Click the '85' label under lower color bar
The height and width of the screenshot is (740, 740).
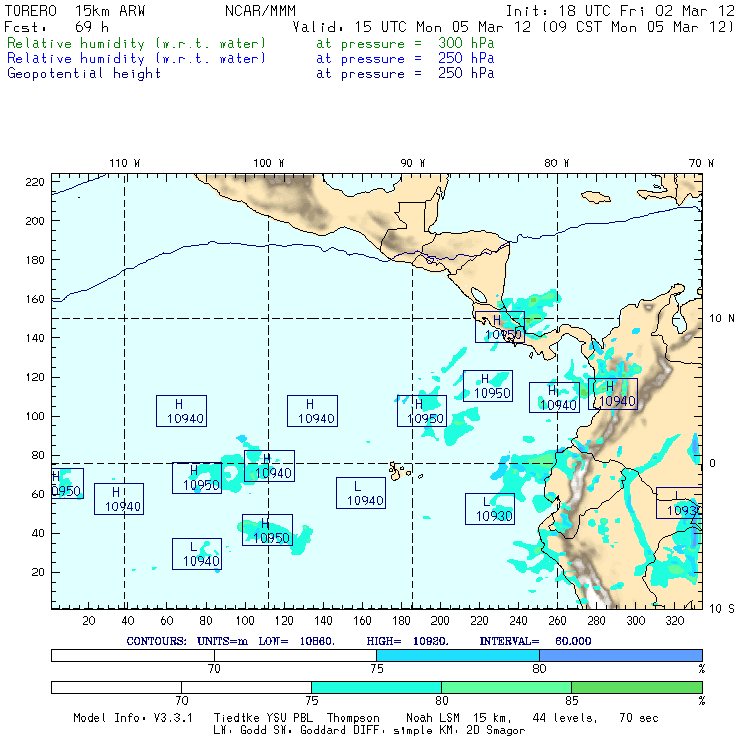coord(572,700)
